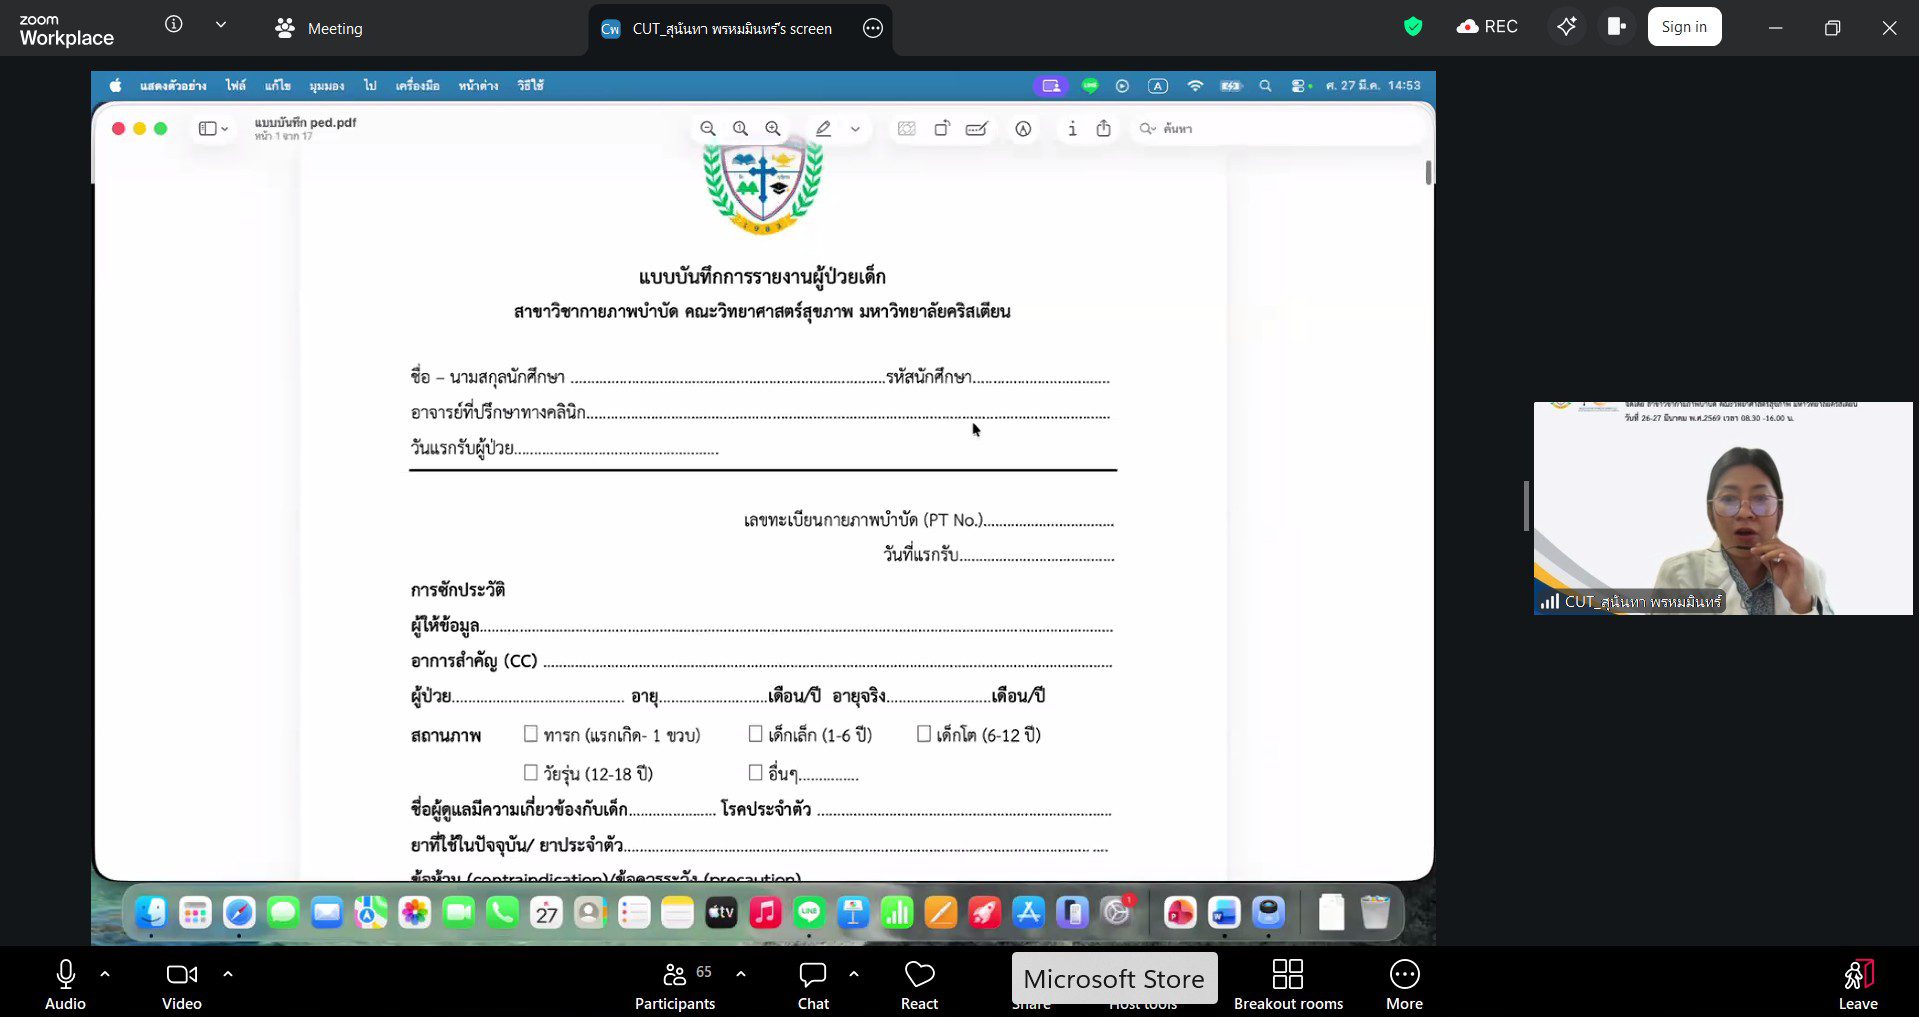Open Breakout rooms
1919x1017 pixels.
point(1287,985)
